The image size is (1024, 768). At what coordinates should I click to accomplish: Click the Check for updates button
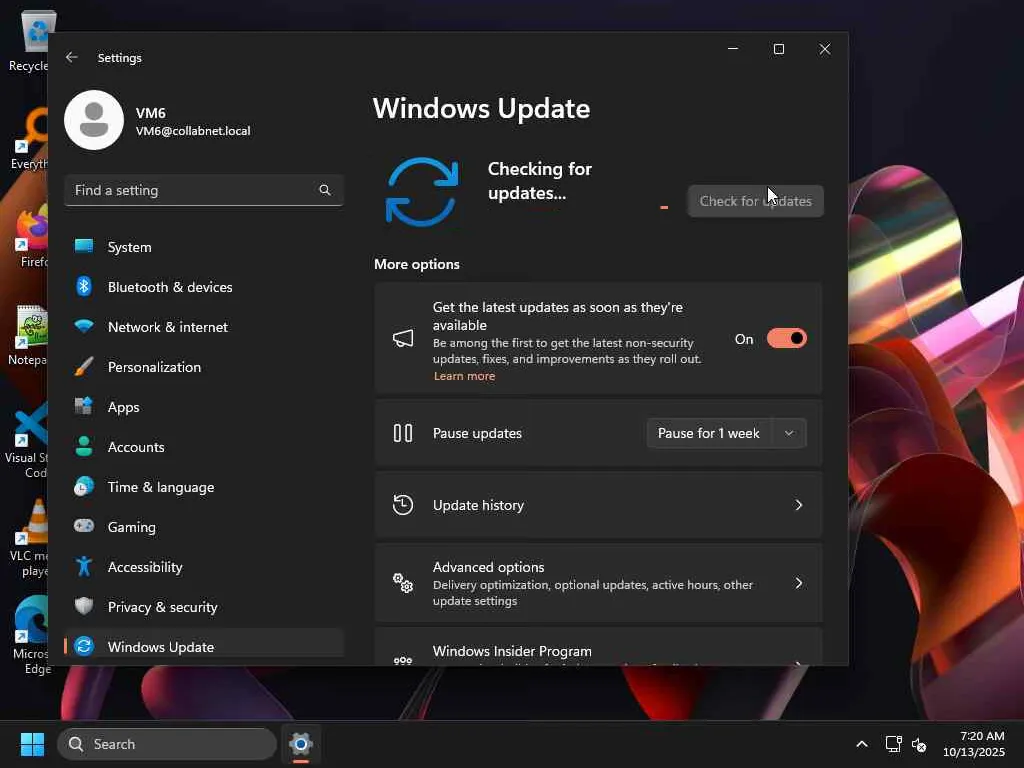tap(756, 201)
